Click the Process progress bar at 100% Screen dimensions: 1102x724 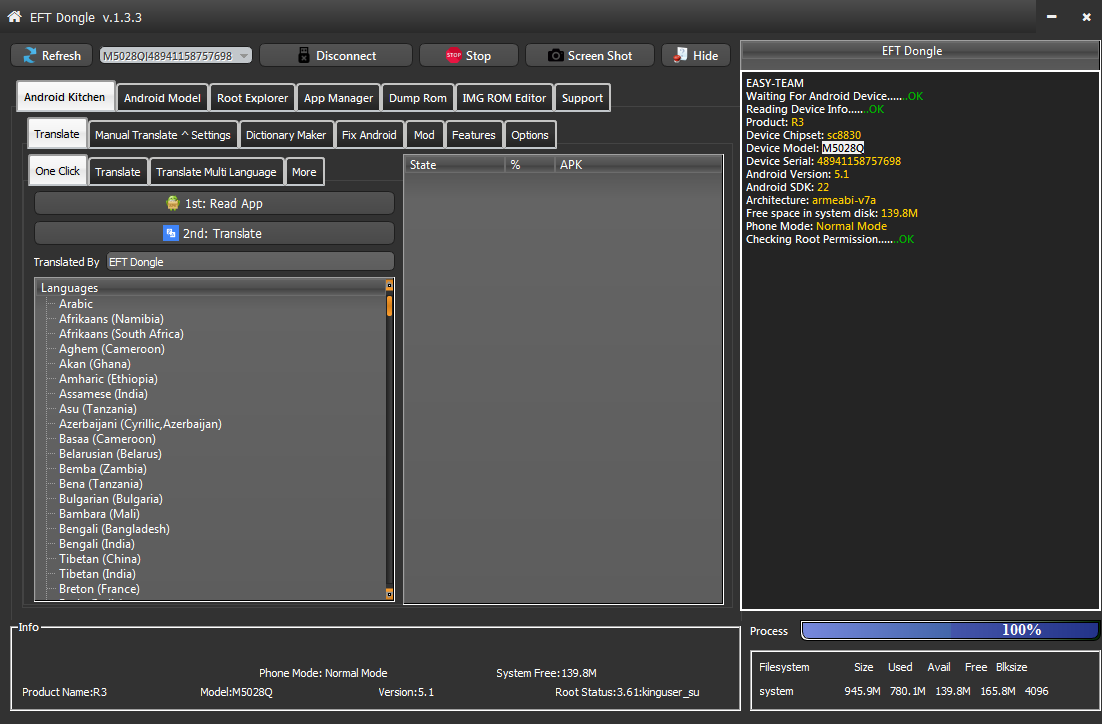pyautogui.click(x=949, y=630)
